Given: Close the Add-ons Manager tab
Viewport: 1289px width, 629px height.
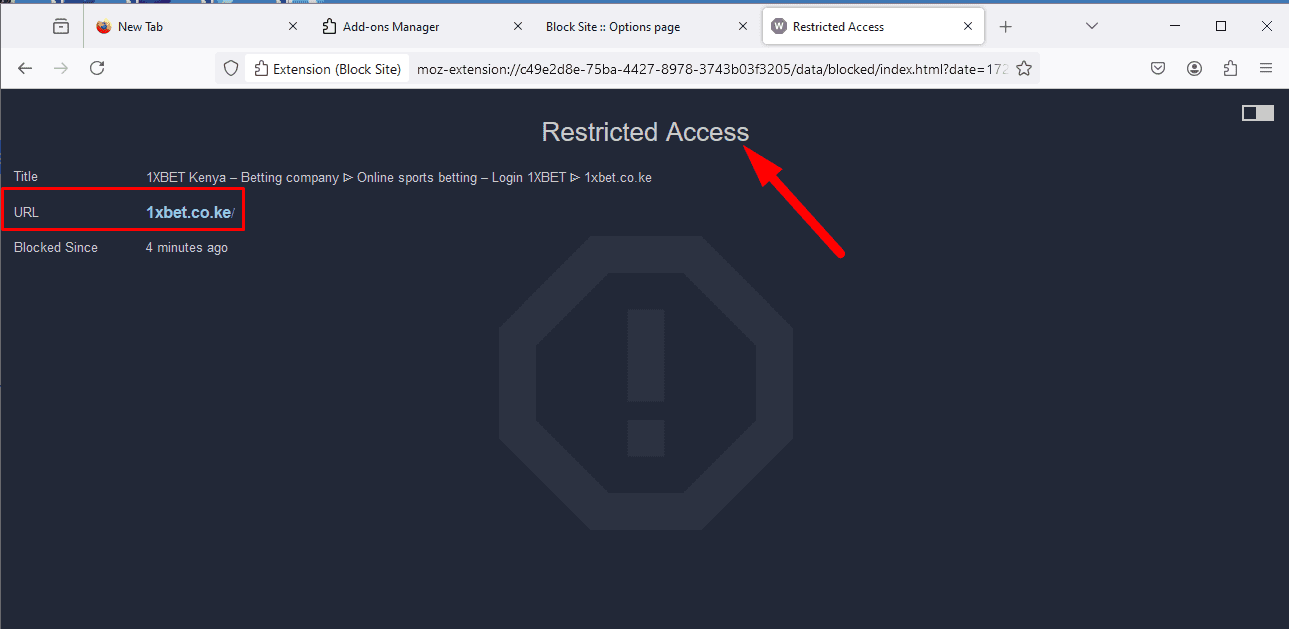Looking at the screenshot, I should tap(517, 27).
